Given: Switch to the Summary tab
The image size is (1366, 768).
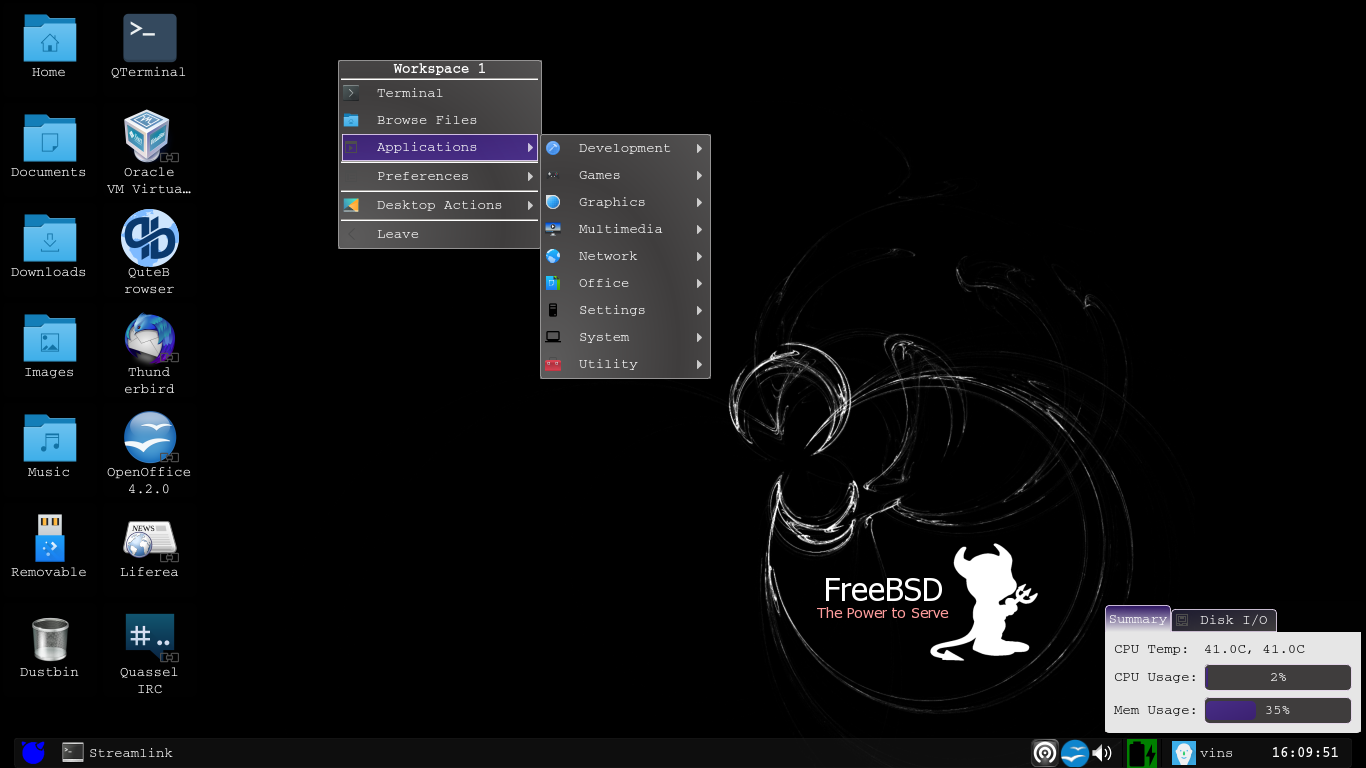Looking at the screenshot, I should (1138, 619).
